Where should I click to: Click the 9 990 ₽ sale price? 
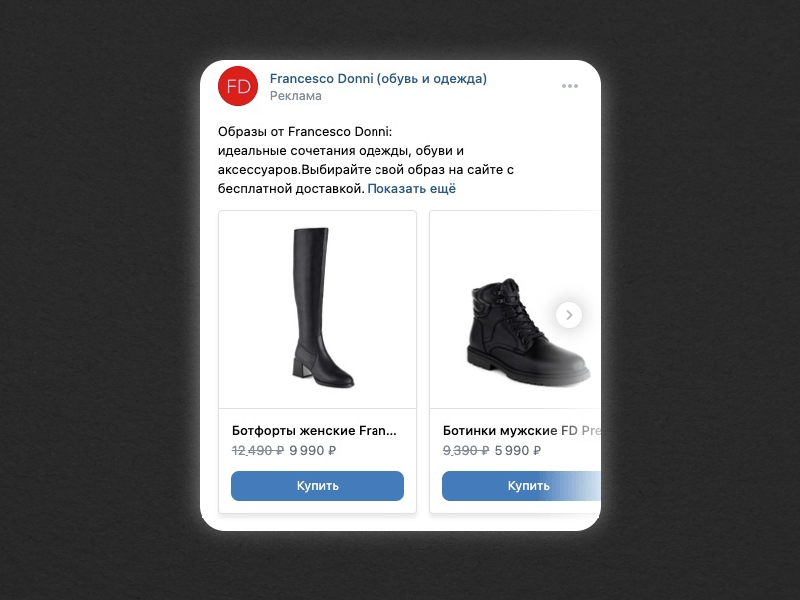pos(312,451)
